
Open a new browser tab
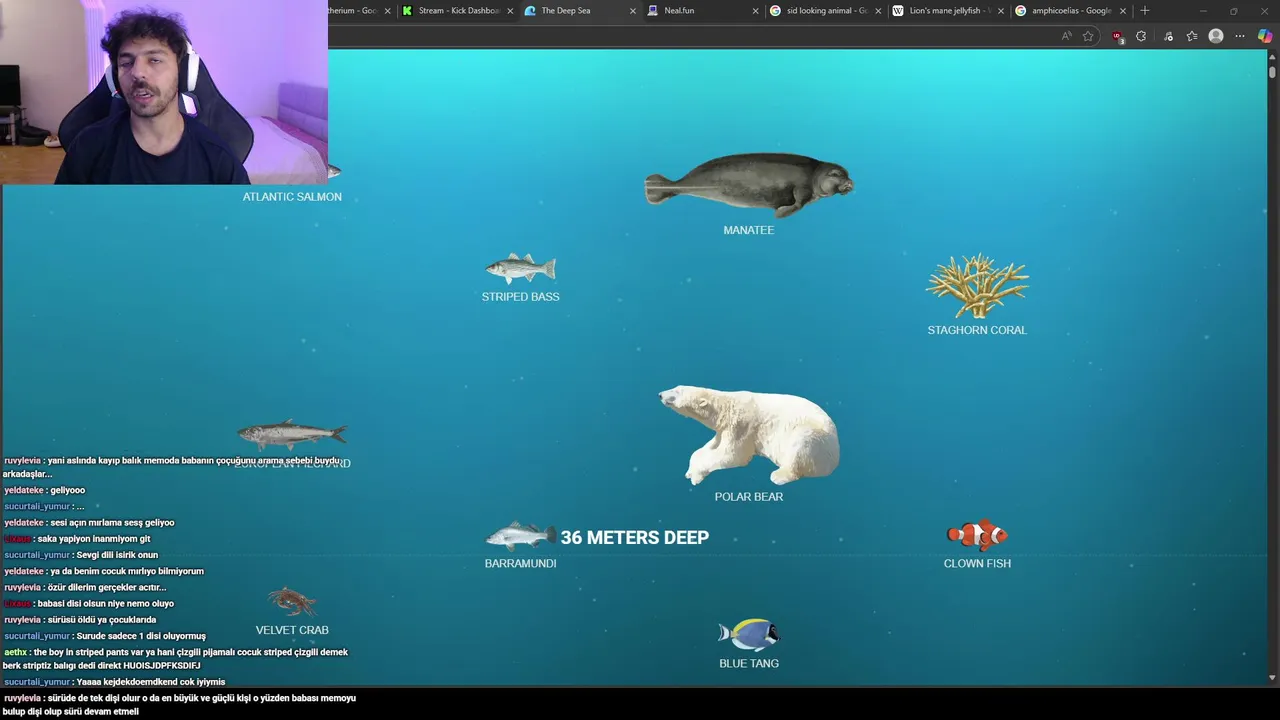tap(1145, 11)
